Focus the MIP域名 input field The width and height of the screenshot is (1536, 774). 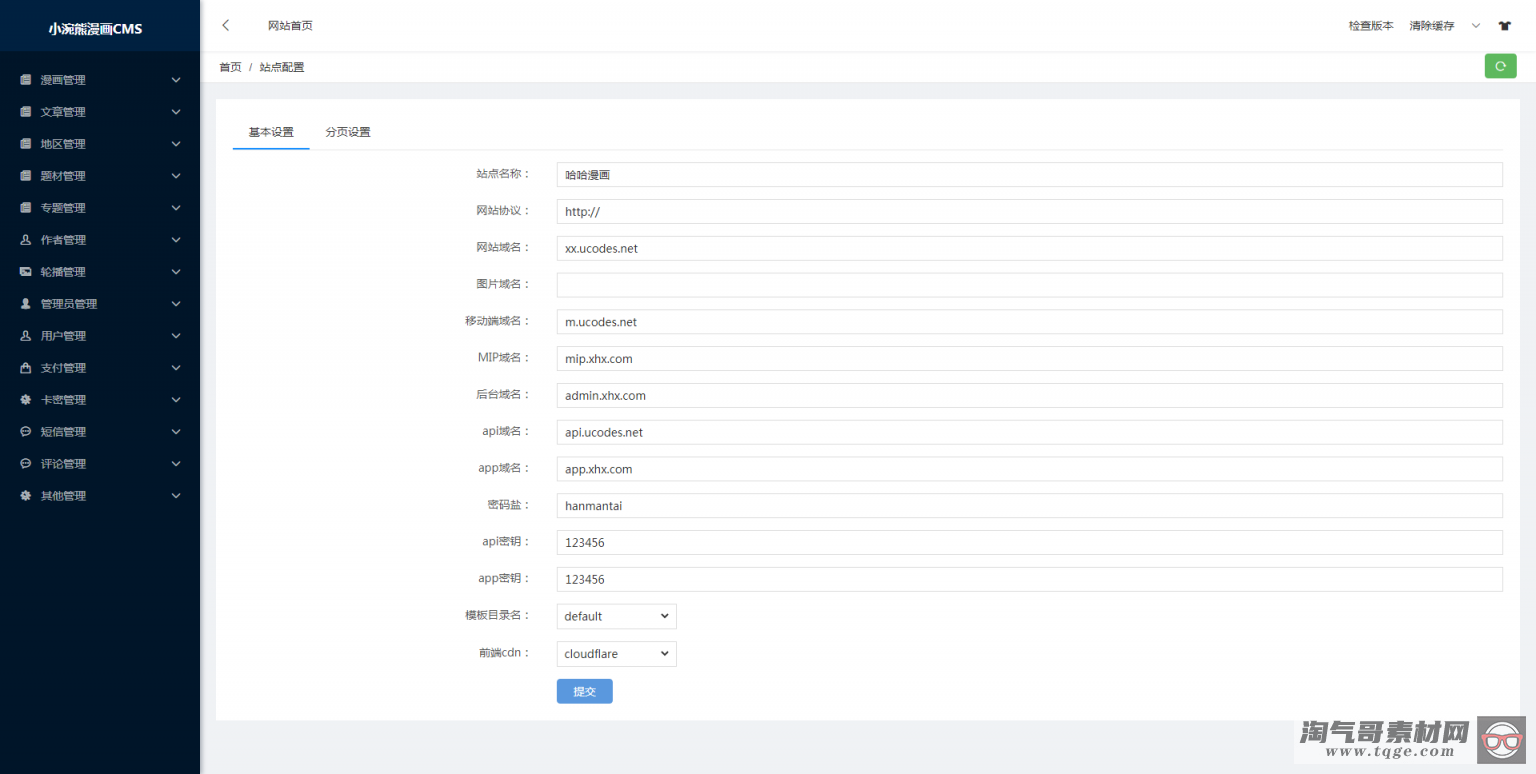pyautogui.click(x=1030, y=358)
